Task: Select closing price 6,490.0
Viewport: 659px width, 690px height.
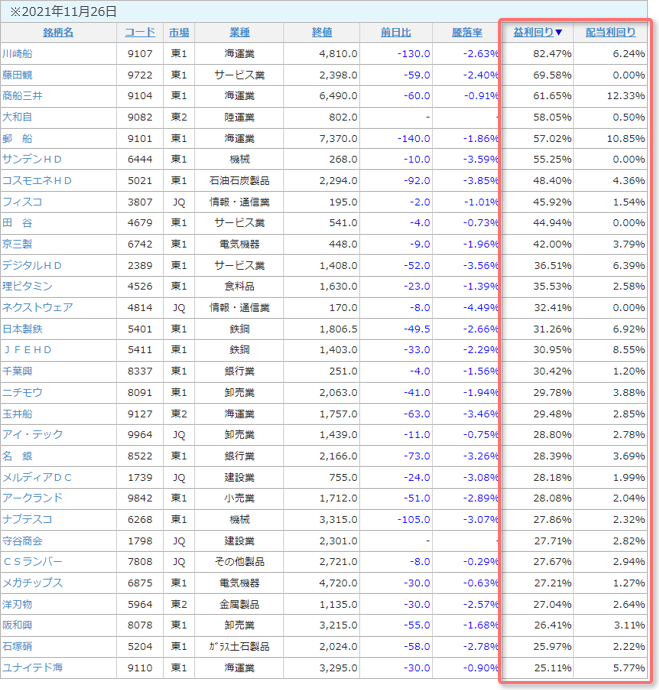Action: pyautogui.click(x=338, y=96)
